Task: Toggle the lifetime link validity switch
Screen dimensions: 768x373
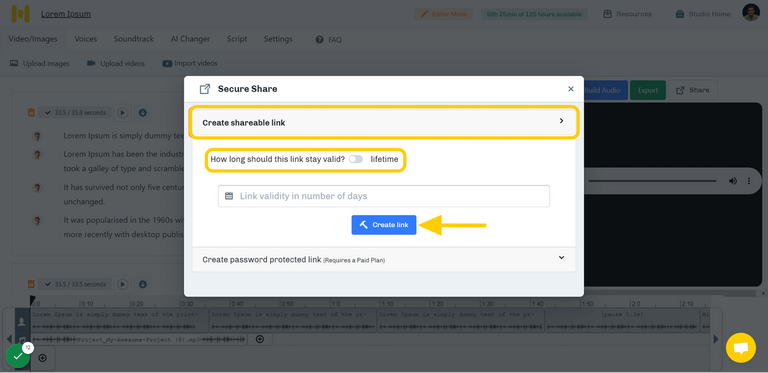Action: coord(356,159)
